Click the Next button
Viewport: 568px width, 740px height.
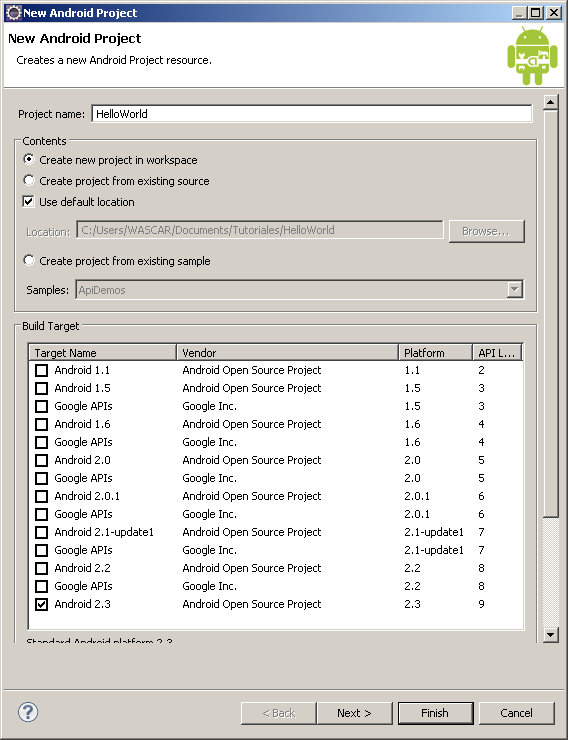coord(354,713)
